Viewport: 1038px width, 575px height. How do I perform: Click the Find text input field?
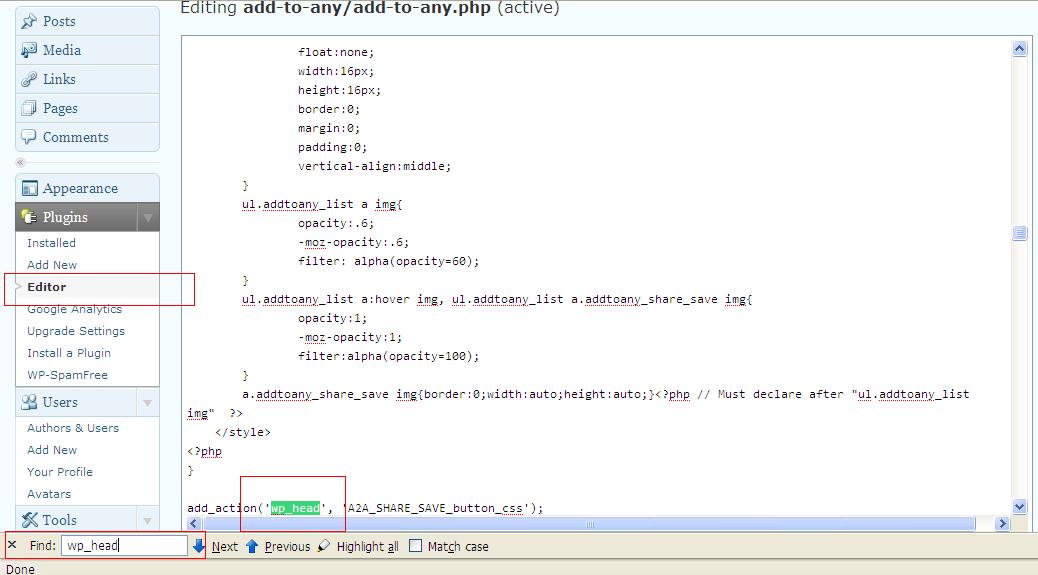tap(124, 545)
